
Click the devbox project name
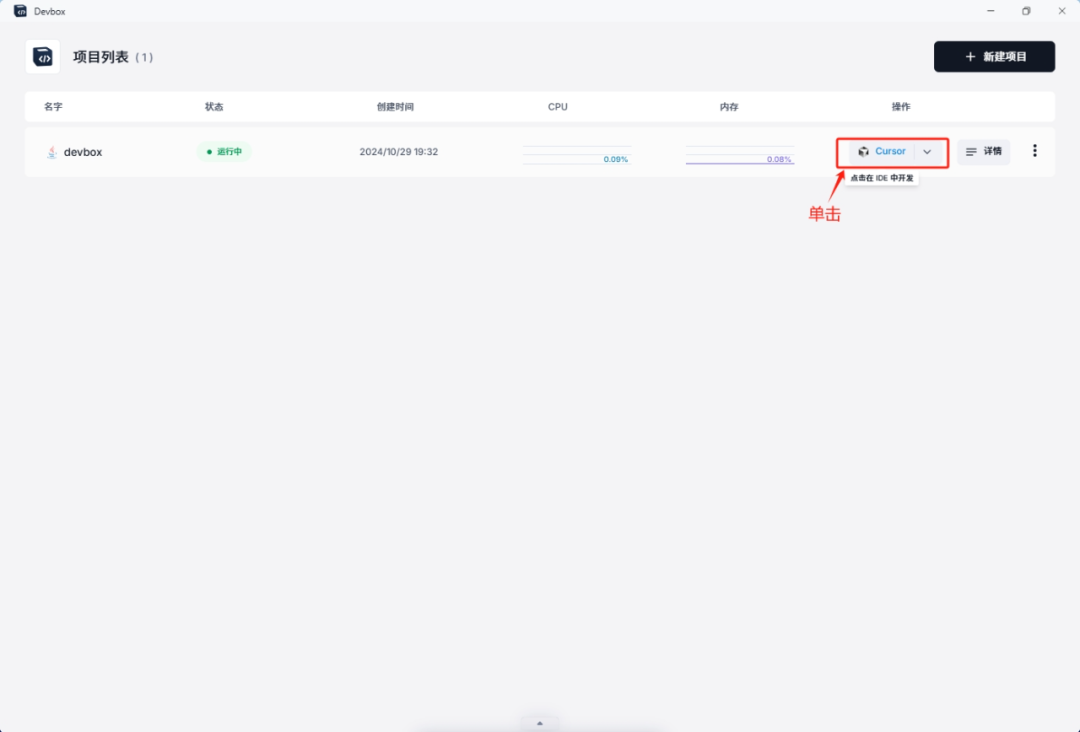point(83,152)
